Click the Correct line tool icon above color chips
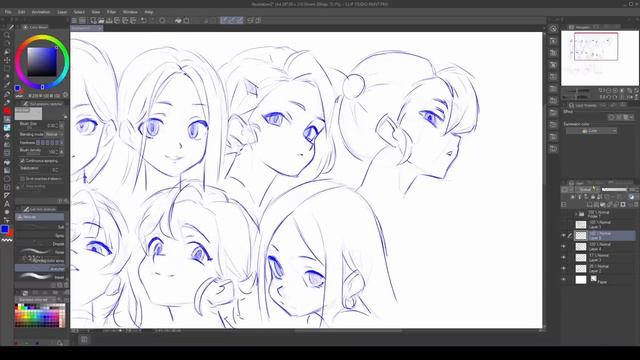The width and height of the screenshot is (640, 360). click(7, 220)
